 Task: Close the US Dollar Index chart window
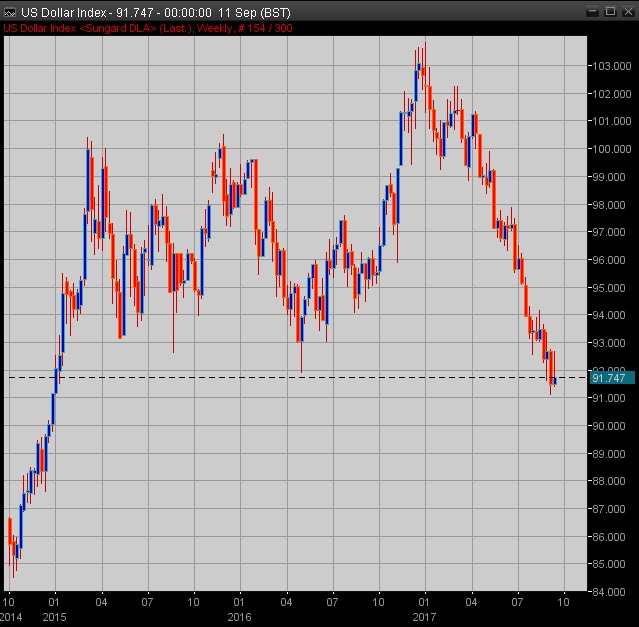(626, 9)
